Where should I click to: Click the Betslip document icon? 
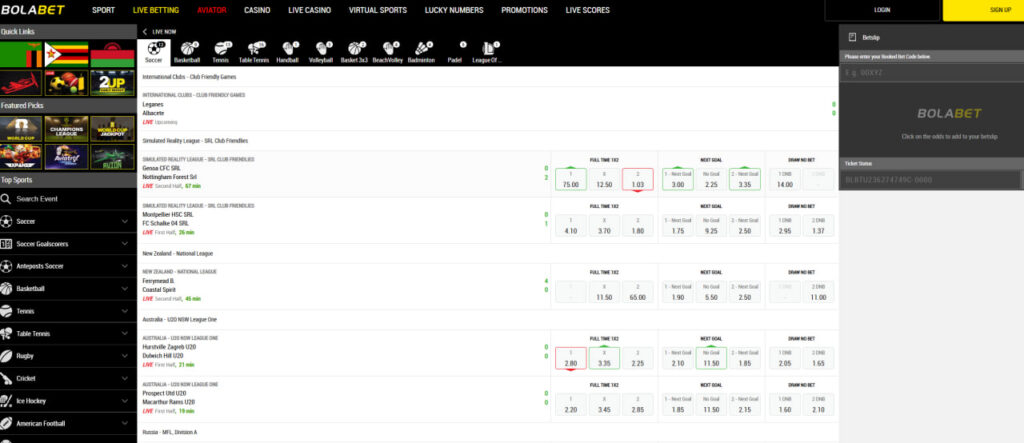point(852,37)
